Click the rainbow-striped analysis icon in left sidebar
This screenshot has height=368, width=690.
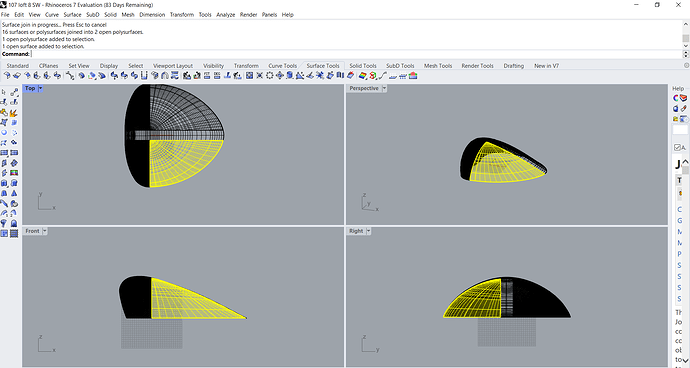[14, 173]
